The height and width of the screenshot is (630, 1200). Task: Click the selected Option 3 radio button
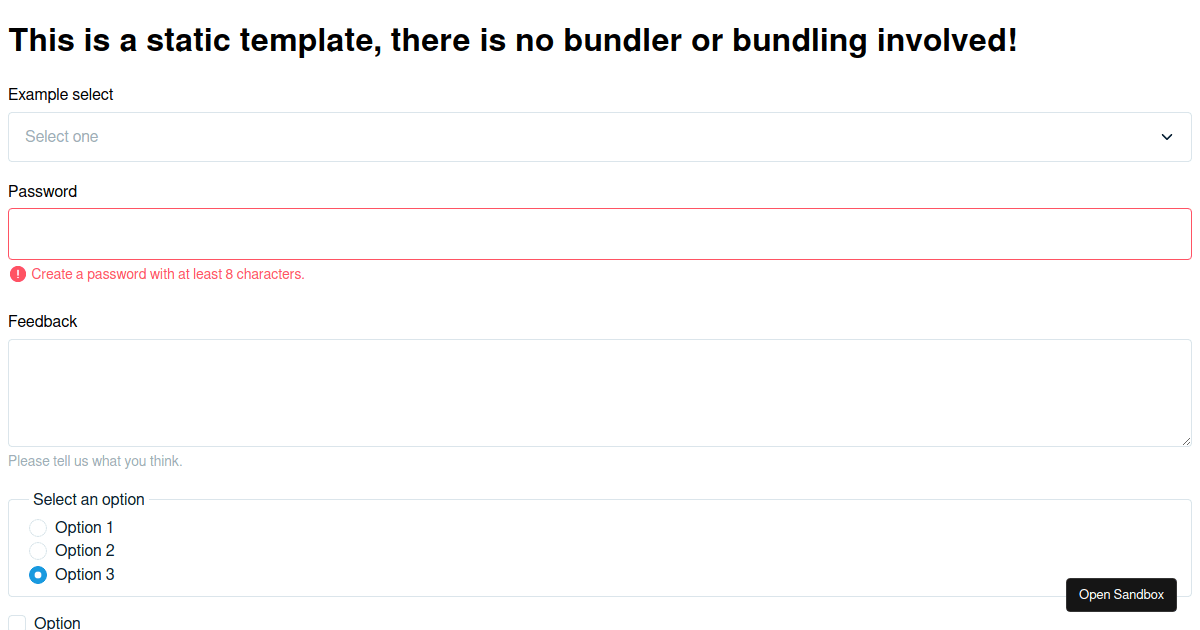point(38,574)
